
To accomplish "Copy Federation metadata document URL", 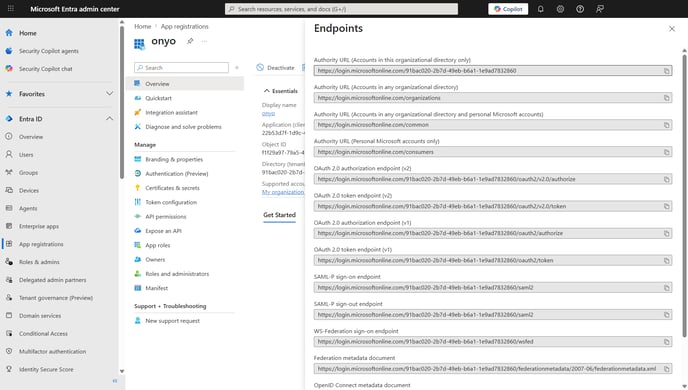I will pos(666,369).
